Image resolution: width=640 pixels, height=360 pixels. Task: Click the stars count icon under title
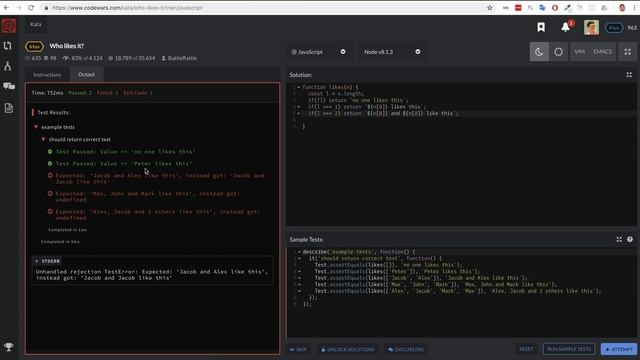(x=28, y=58)
